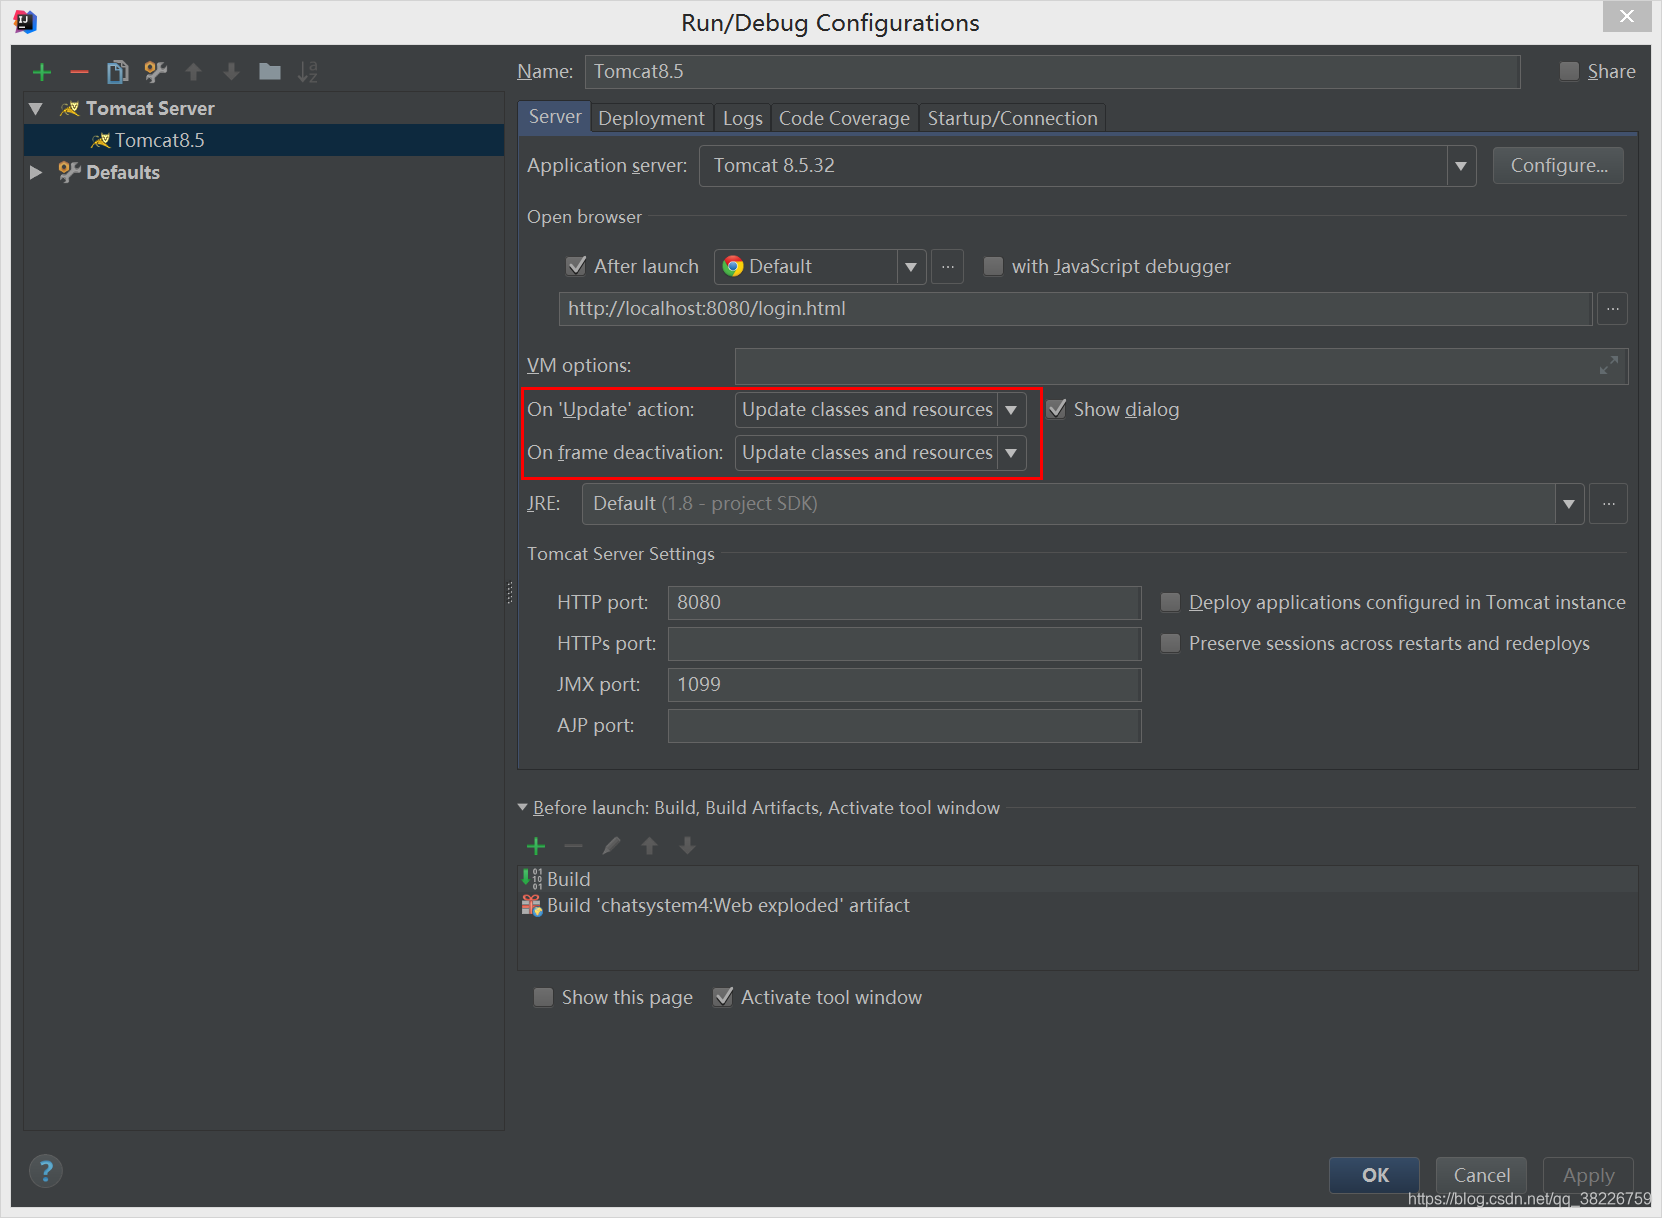The height and width of the screenshot is (1218, 1662).
Task: Open On frame deactivation dropdown
Action: pos(1011,453)
